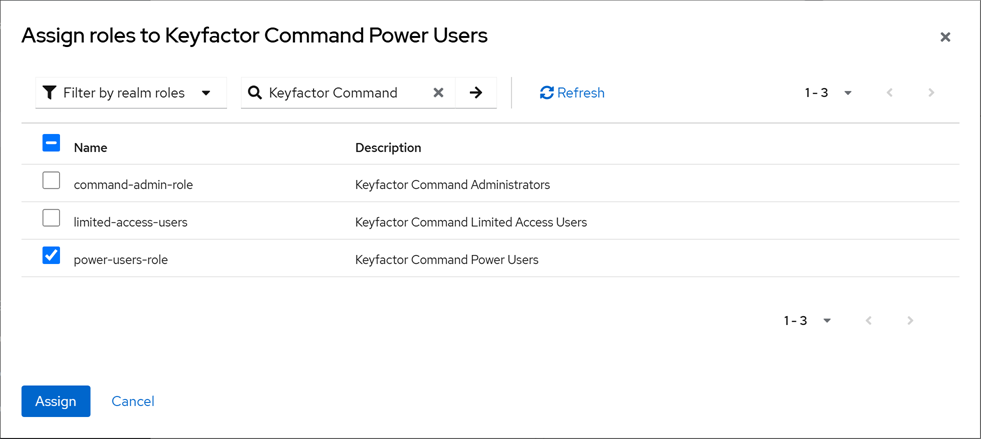Viewport: 981px width, 439px height.
Task: Submit search with the arrow button
Action: tap(476, 93)
